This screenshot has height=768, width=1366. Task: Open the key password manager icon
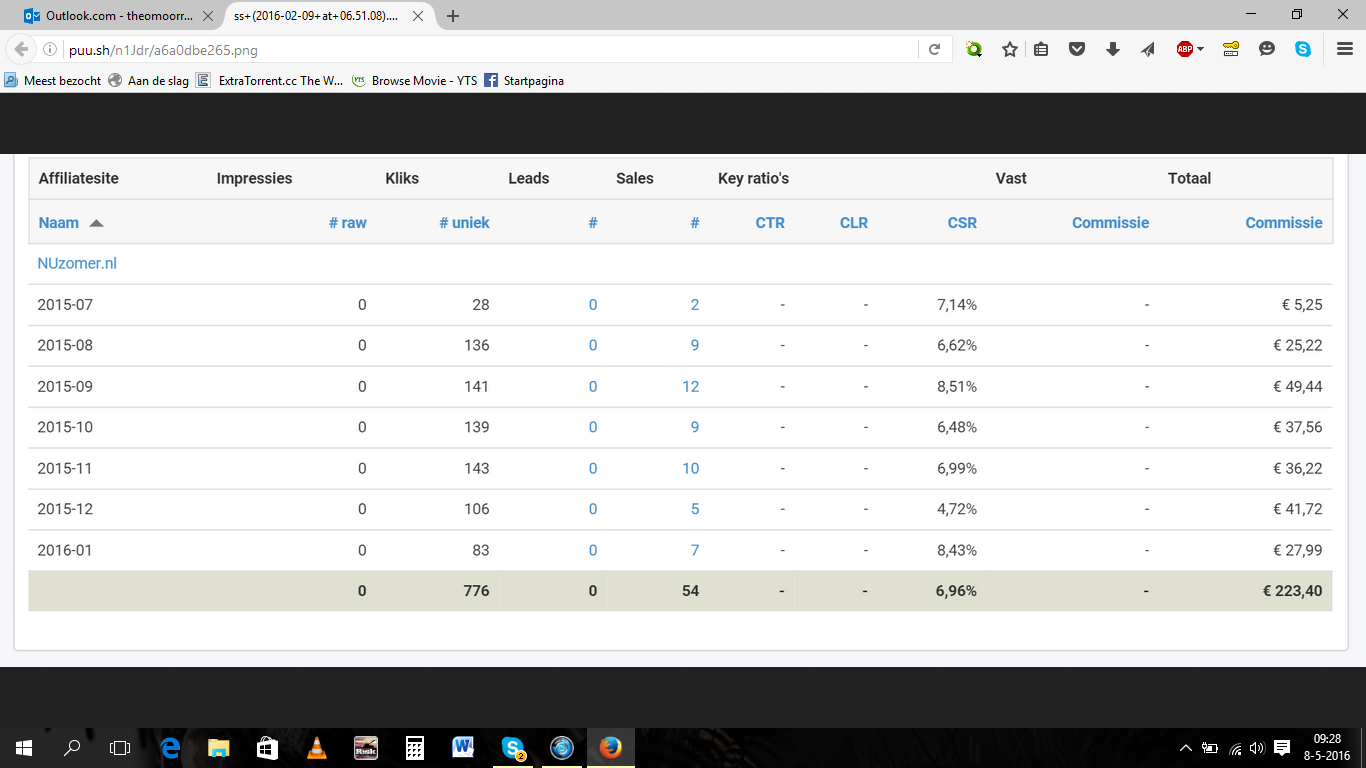pos(1231,49)
